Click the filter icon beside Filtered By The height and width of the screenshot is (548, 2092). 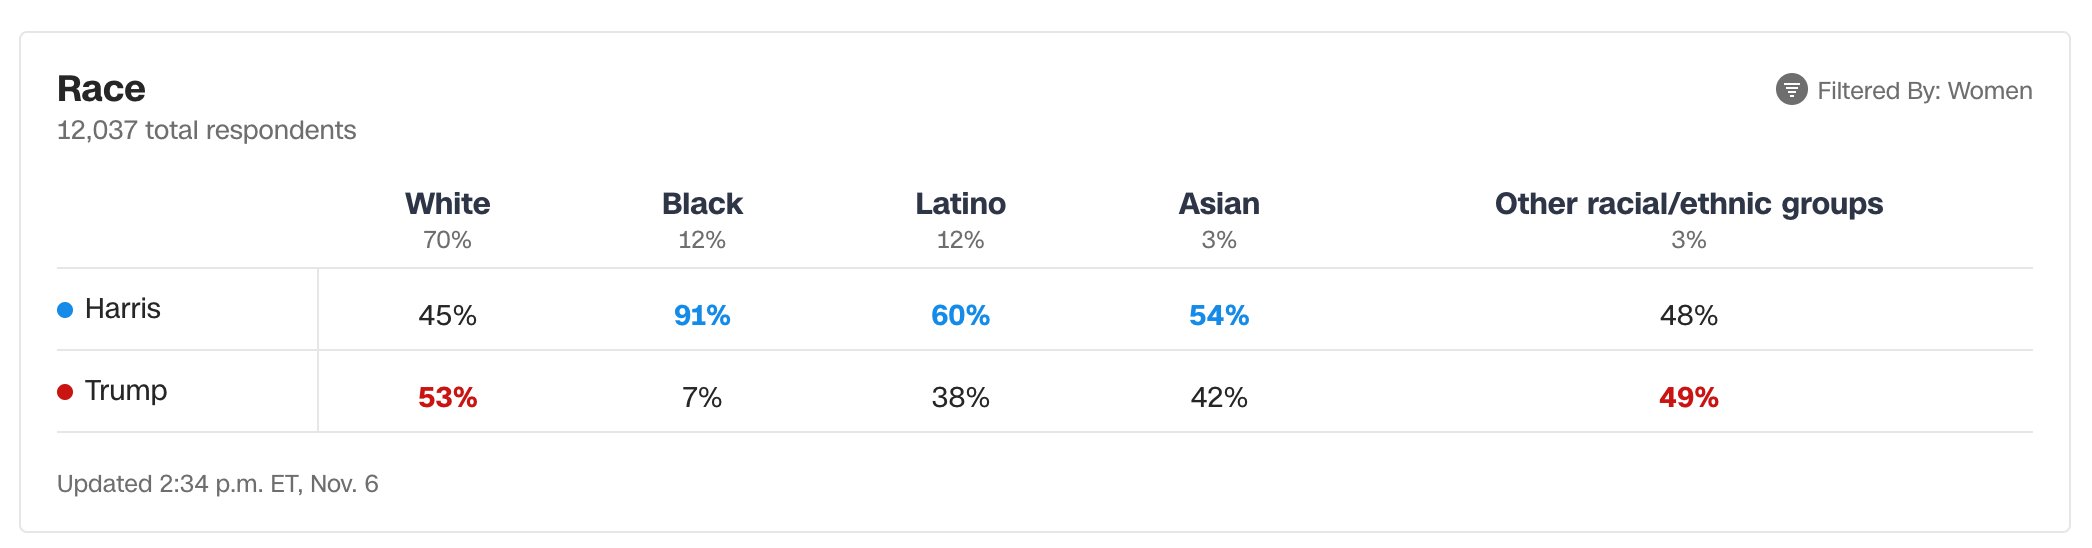[x=1791, y=90]
